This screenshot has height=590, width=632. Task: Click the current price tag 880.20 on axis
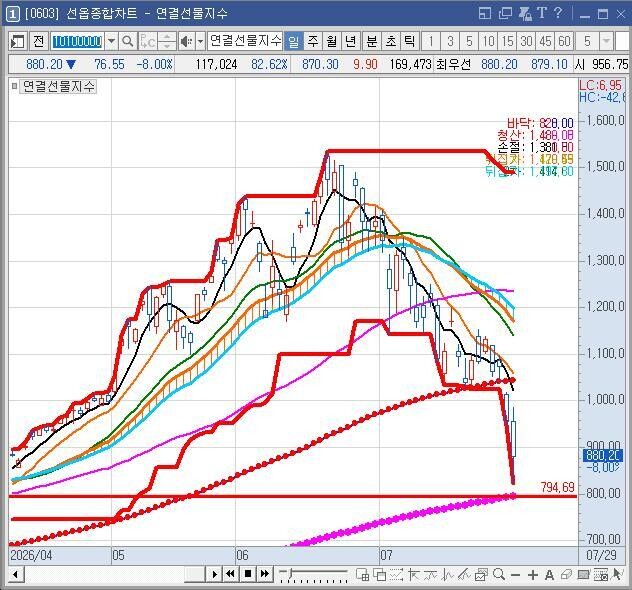coord(603,456)
